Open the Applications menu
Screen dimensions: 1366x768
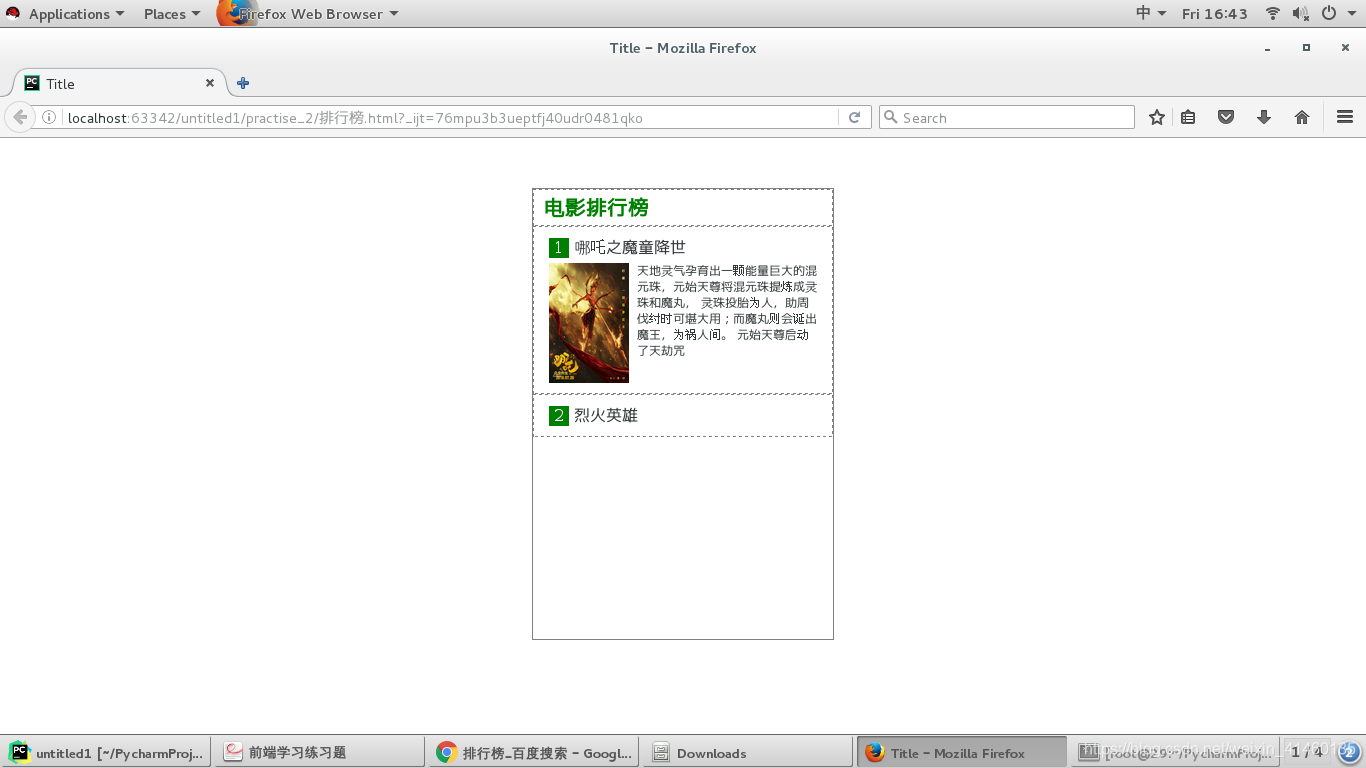76,14
